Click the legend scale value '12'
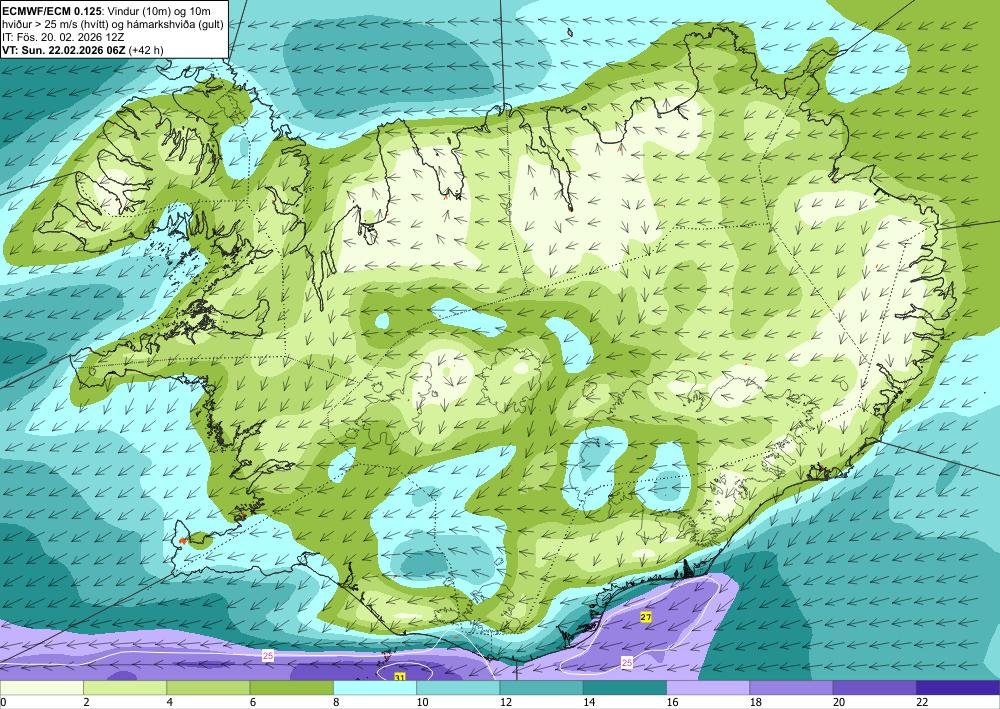Screen dimensions: 1000x709 click(505, 702)
